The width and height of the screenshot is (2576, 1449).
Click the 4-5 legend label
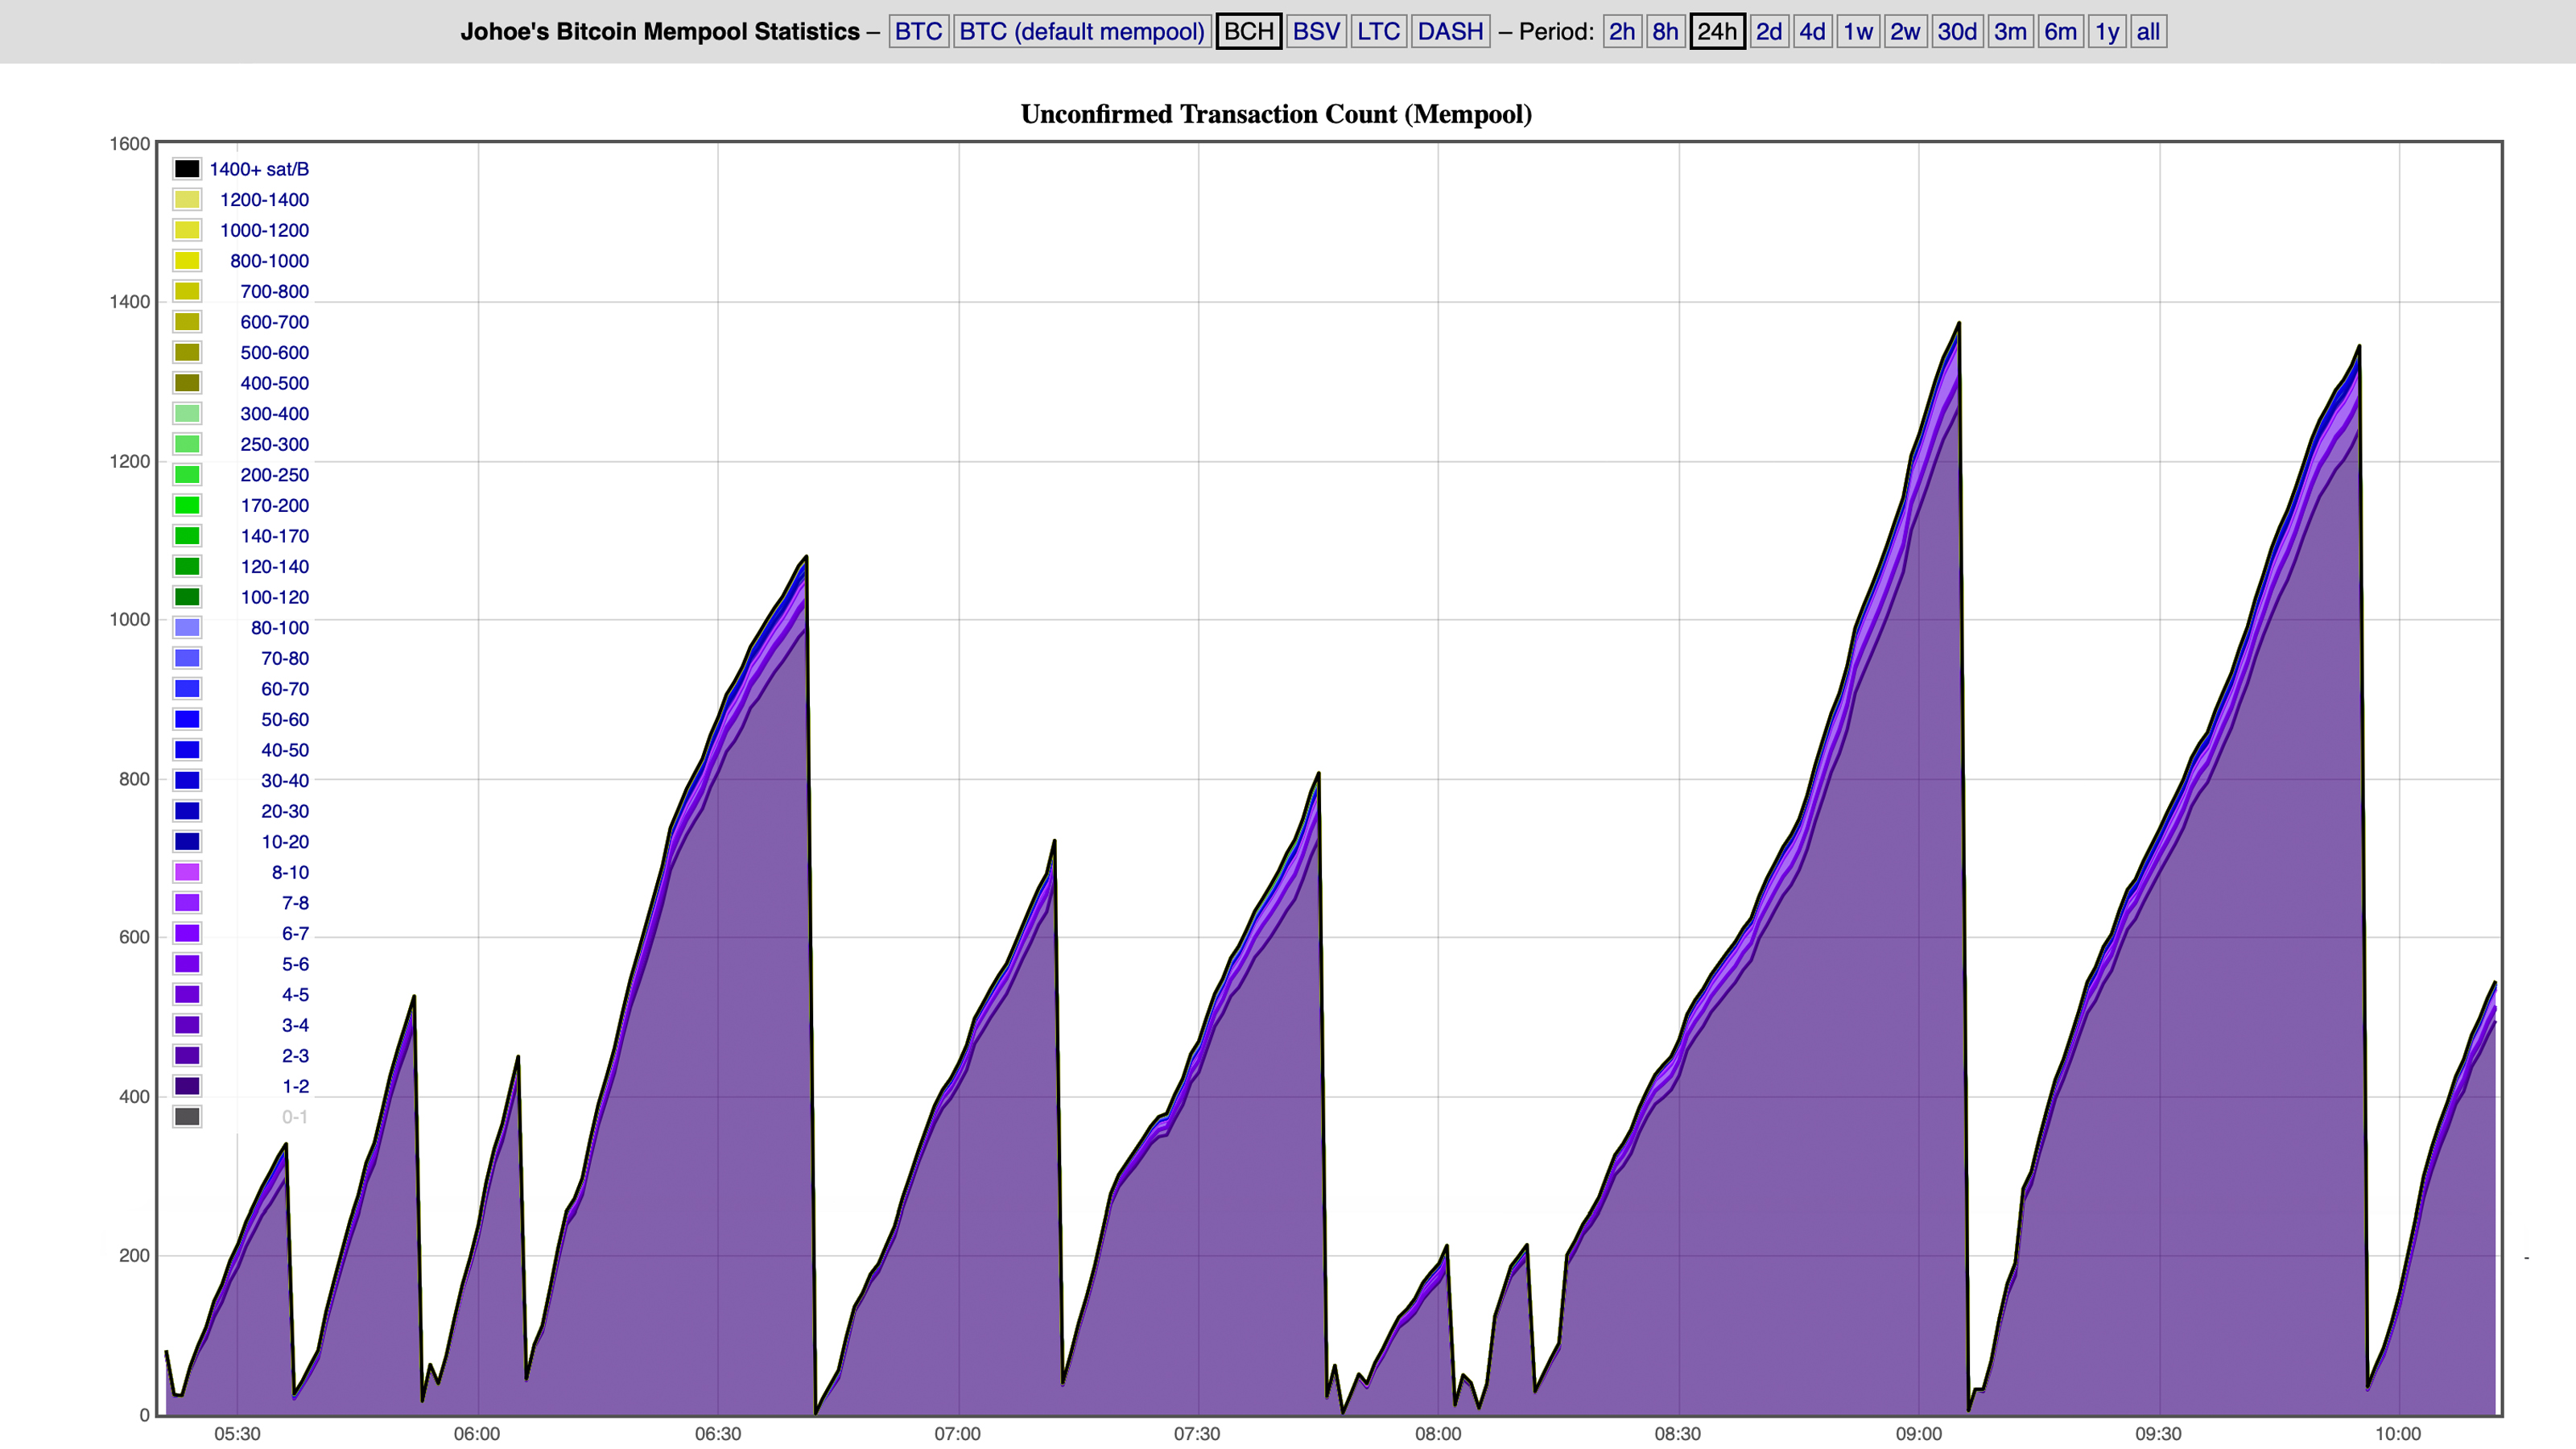point(295,994)
